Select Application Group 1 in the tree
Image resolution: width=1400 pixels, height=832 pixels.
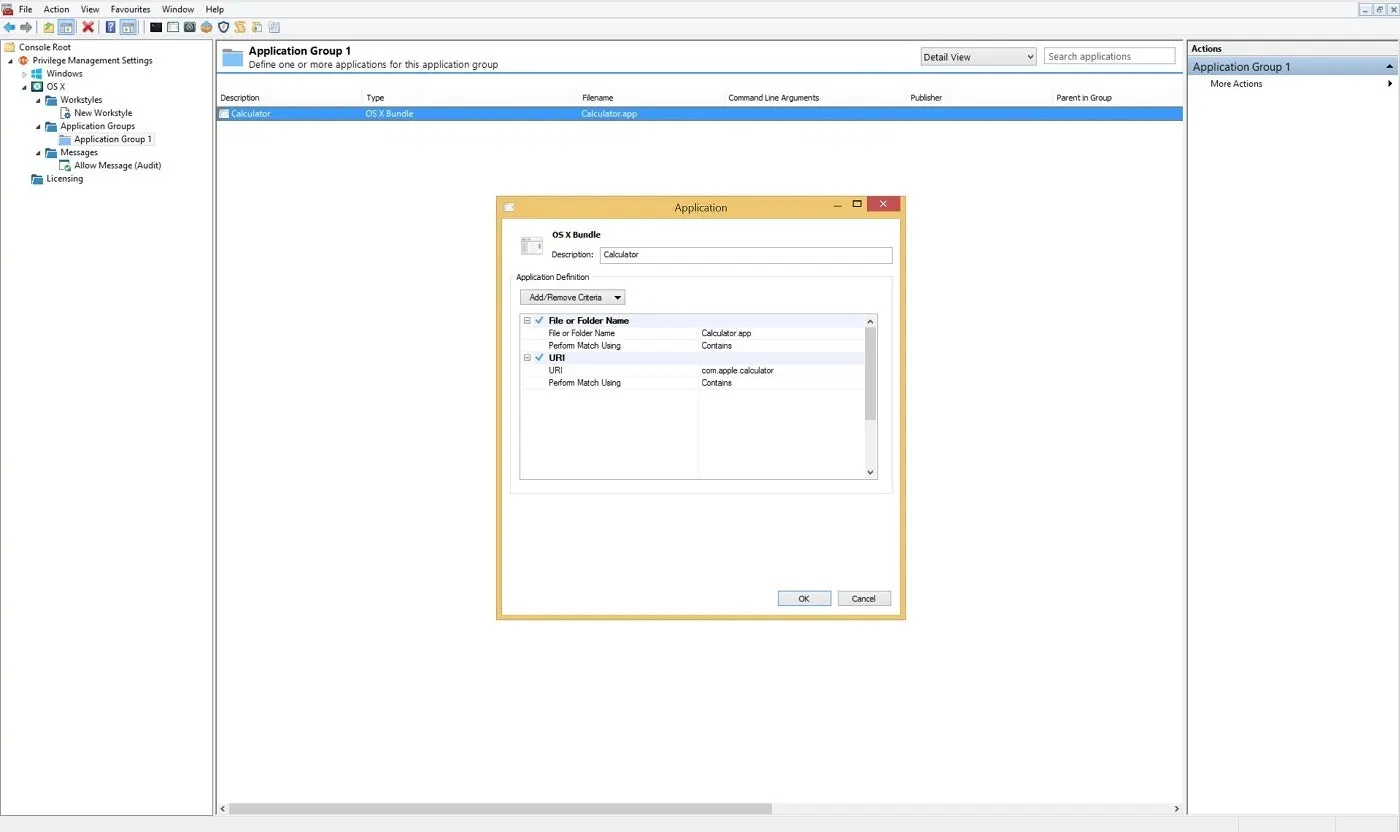(x=113, y=139)
